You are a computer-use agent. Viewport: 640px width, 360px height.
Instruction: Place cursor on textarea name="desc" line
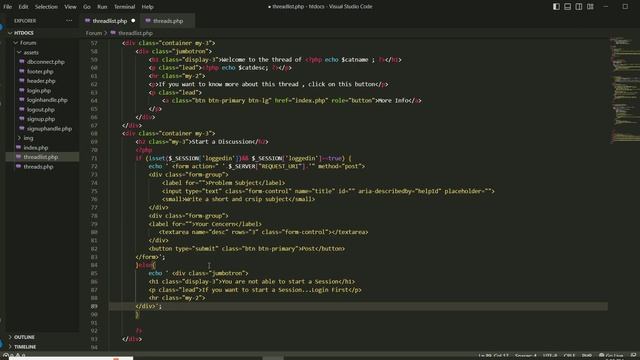[263, 232]
